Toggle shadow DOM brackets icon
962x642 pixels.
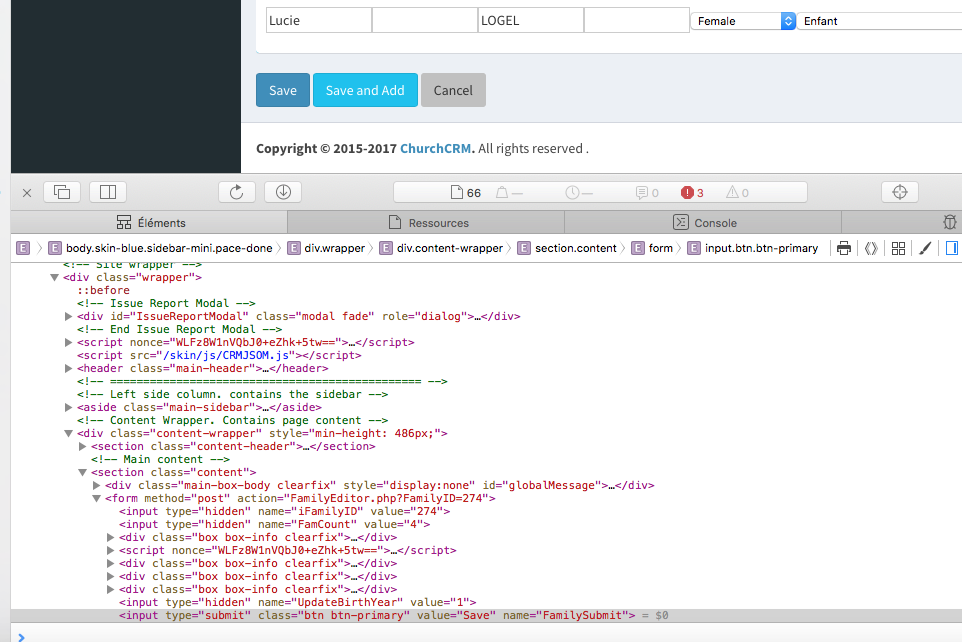(x=871, y=248)
